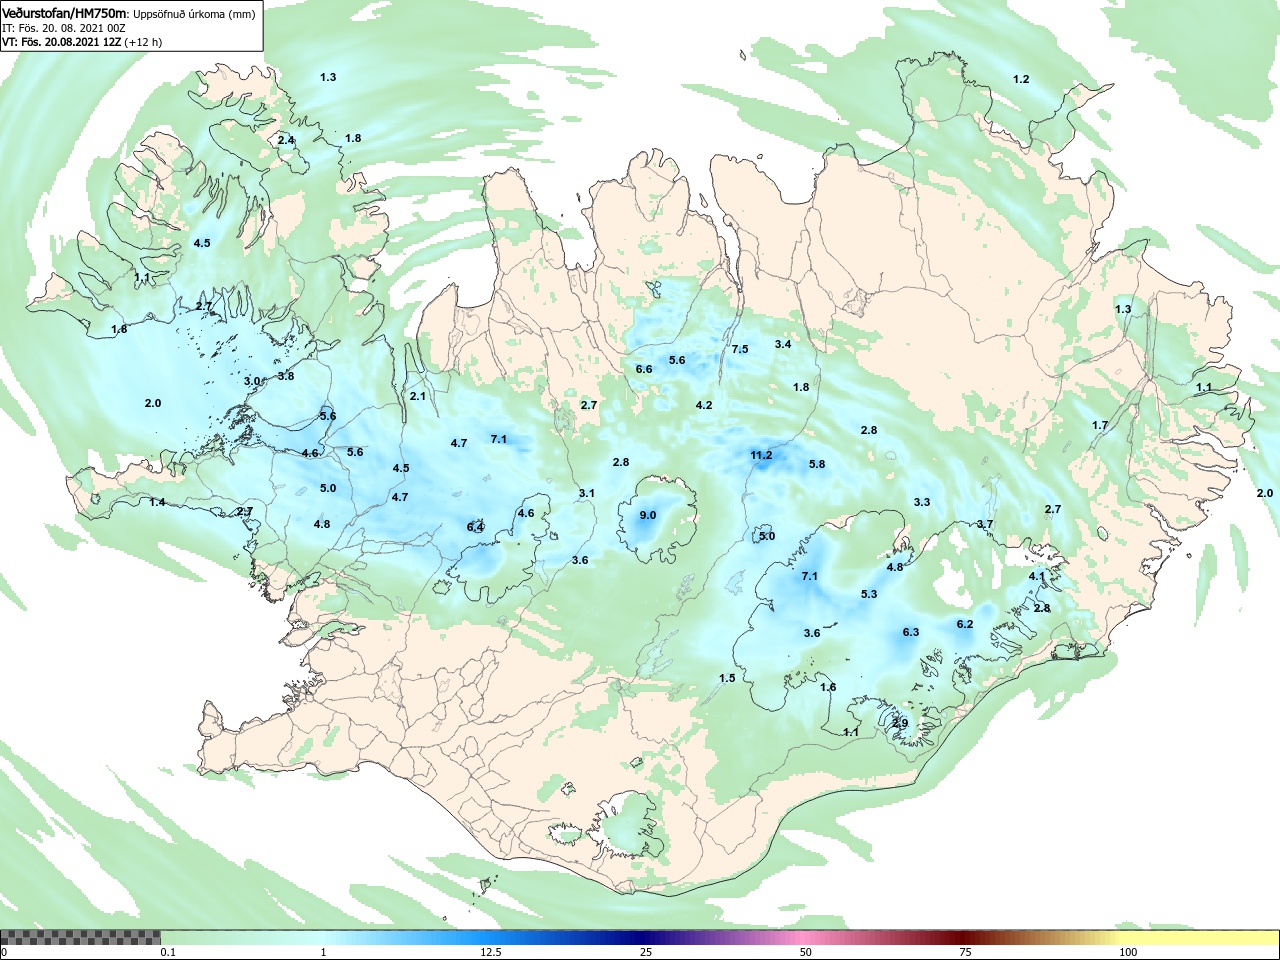Click the 4.1 precipitation value

point(1037,576)
